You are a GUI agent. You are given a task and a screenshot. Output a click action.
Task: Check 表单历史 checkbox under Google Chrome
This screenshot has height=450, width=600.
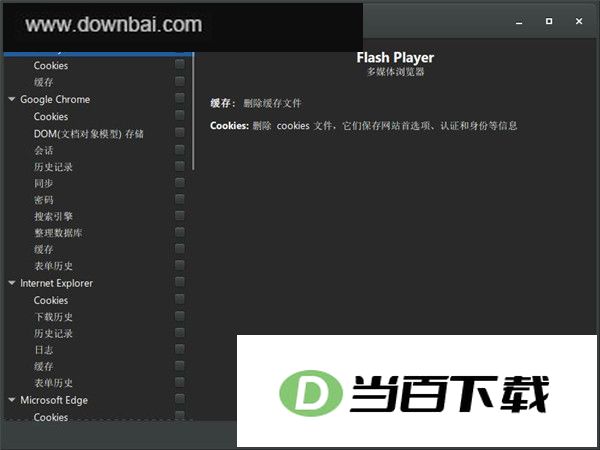click(x=179, y=265)
